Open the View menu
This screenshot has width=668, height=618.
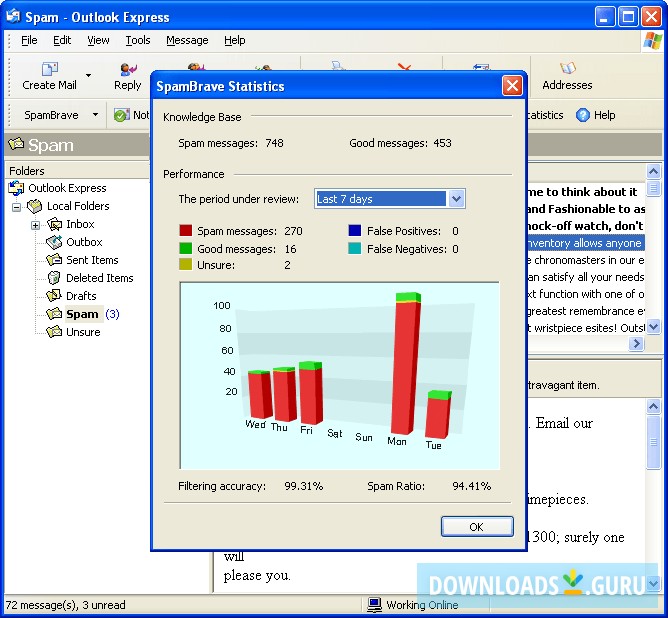click(98, 40)
